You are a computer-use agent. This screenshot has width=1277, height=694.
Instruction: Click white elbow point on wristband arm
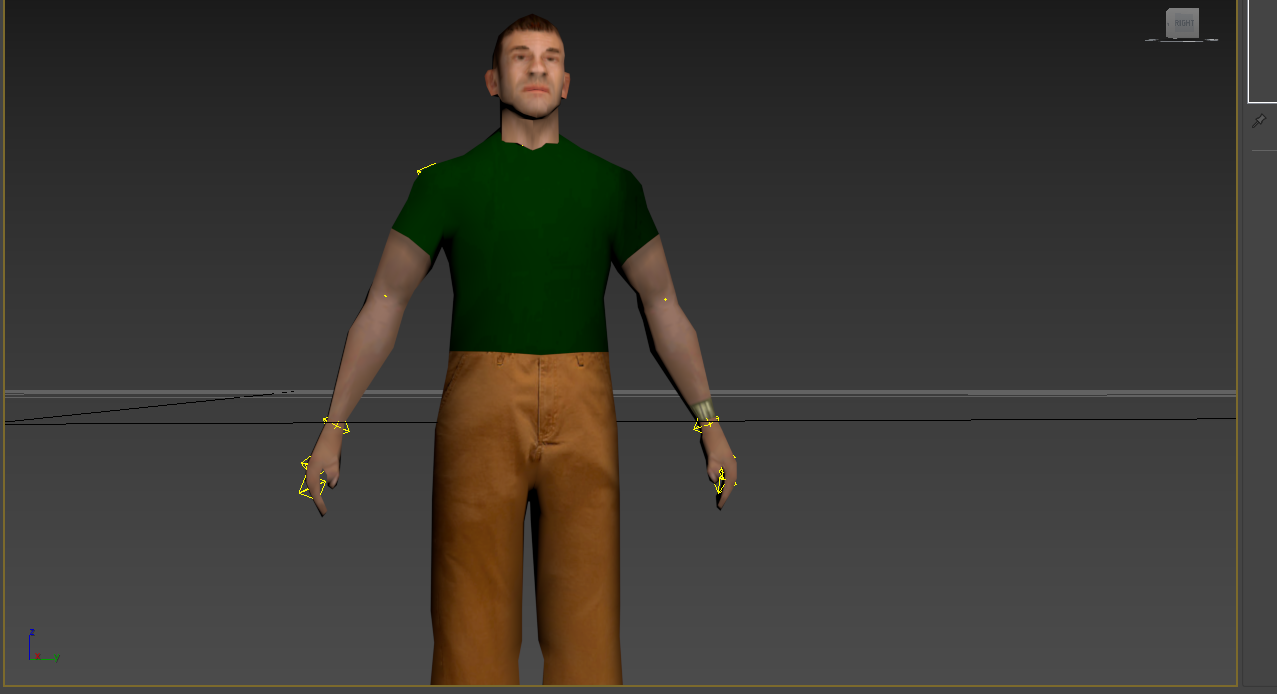tap(665, 299)
